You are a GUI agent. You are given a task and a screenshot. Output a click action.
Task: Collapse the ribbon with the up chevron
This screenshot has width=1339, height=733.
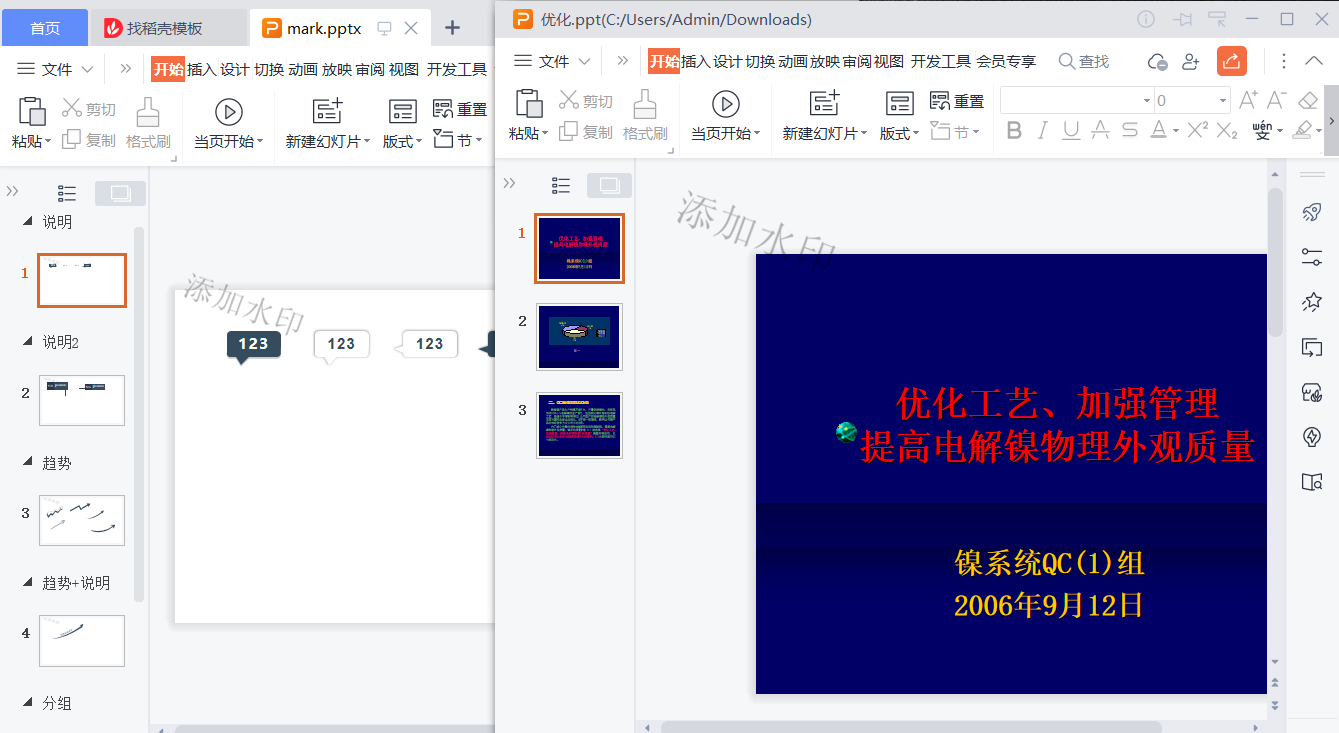point(1314,61)
